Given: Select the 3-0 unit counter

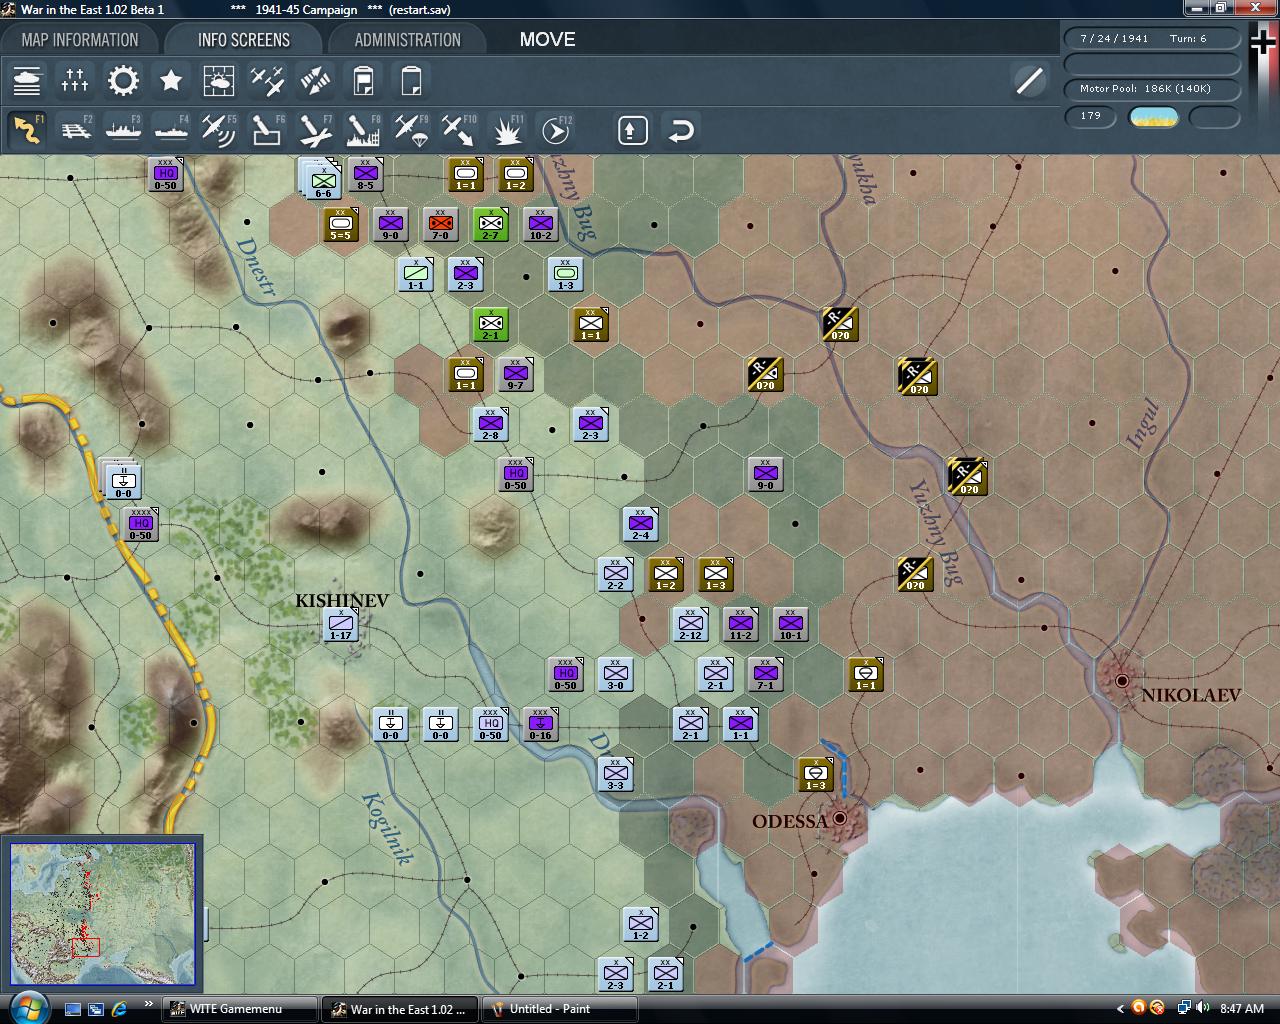Looking at the screenshot, I should click(x=615, y=674).
